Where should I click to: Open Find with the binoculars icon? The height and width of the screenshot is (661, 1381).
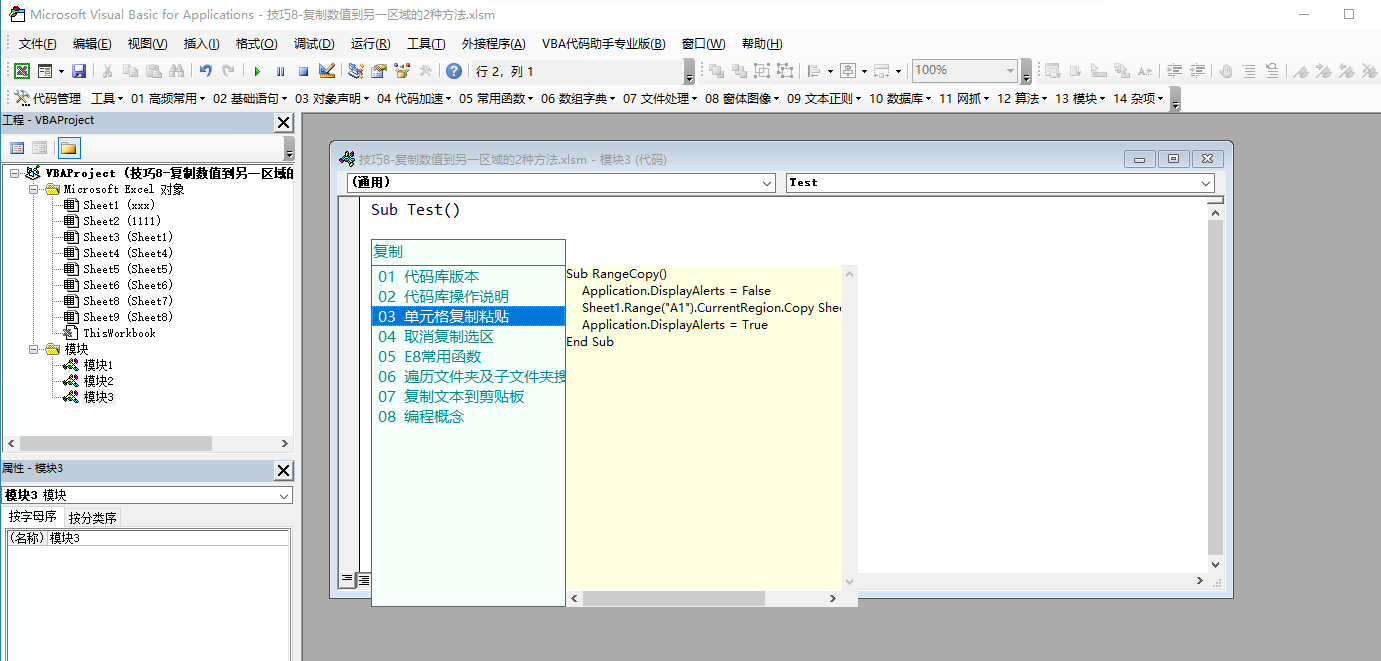click(x=176, y=71)
